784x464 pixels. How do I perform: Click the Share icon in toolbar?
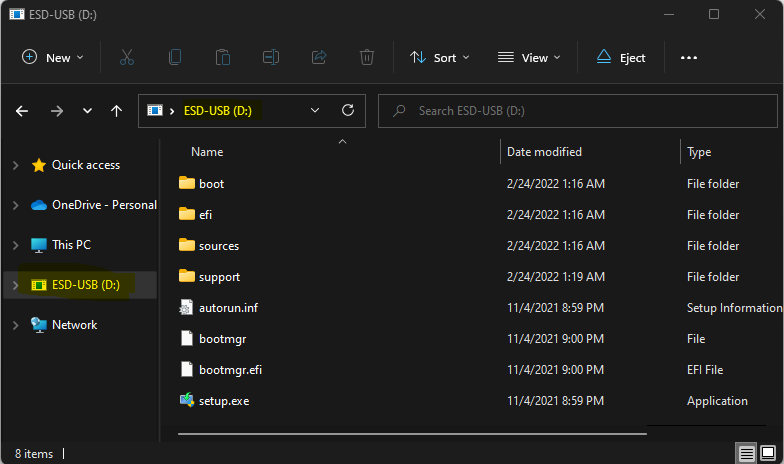319,58
